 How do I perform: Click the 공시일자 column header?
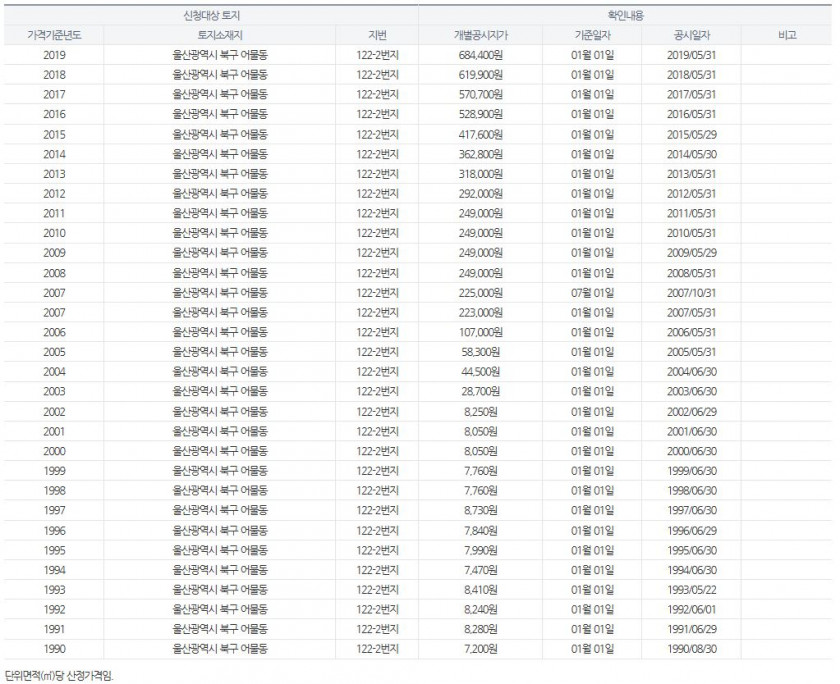692,35
